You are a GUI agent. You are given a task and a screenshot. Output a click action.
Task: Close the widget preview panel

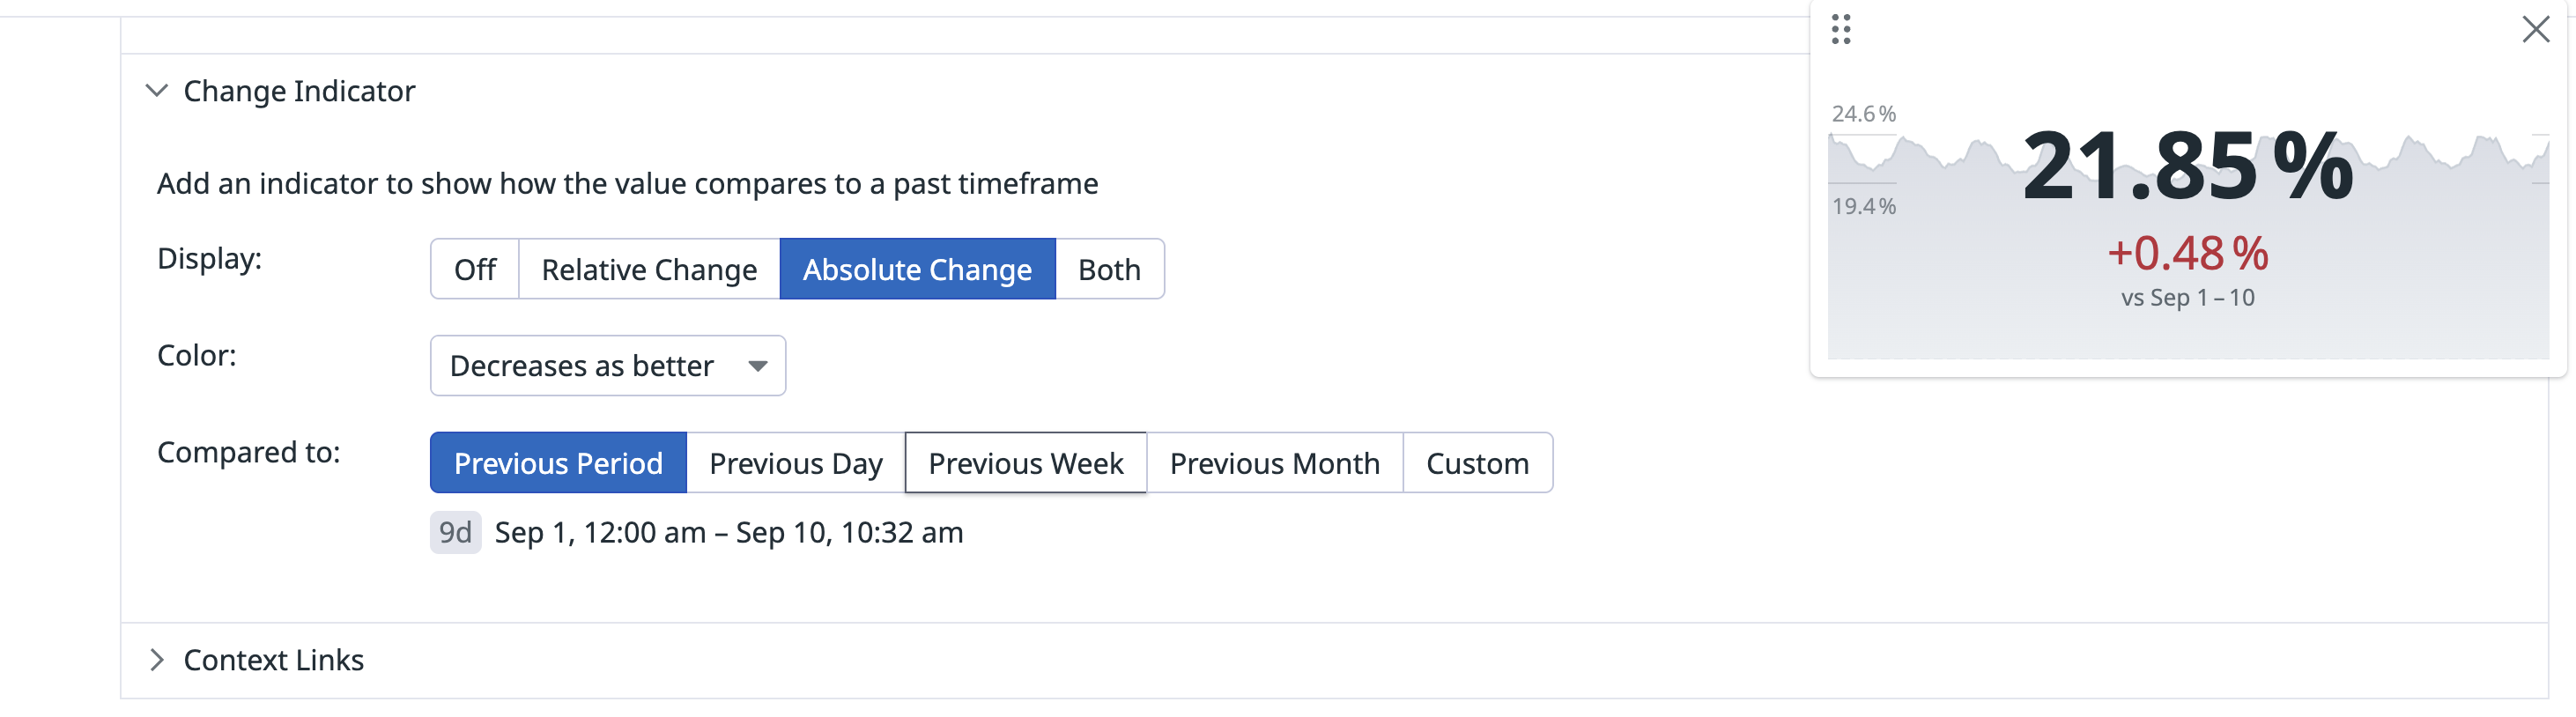2535,29
